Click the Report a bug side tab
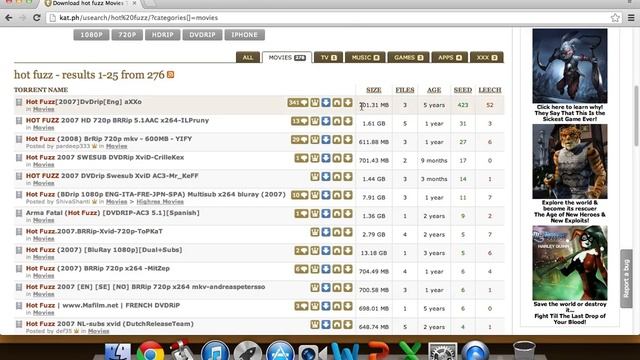 [x=626, y=278]
